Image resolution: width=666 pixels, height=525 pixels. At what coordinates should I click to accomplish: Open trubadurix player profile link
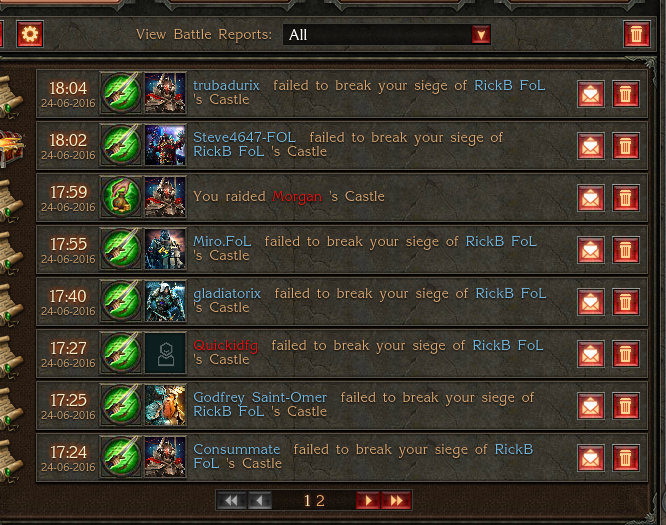226,85
